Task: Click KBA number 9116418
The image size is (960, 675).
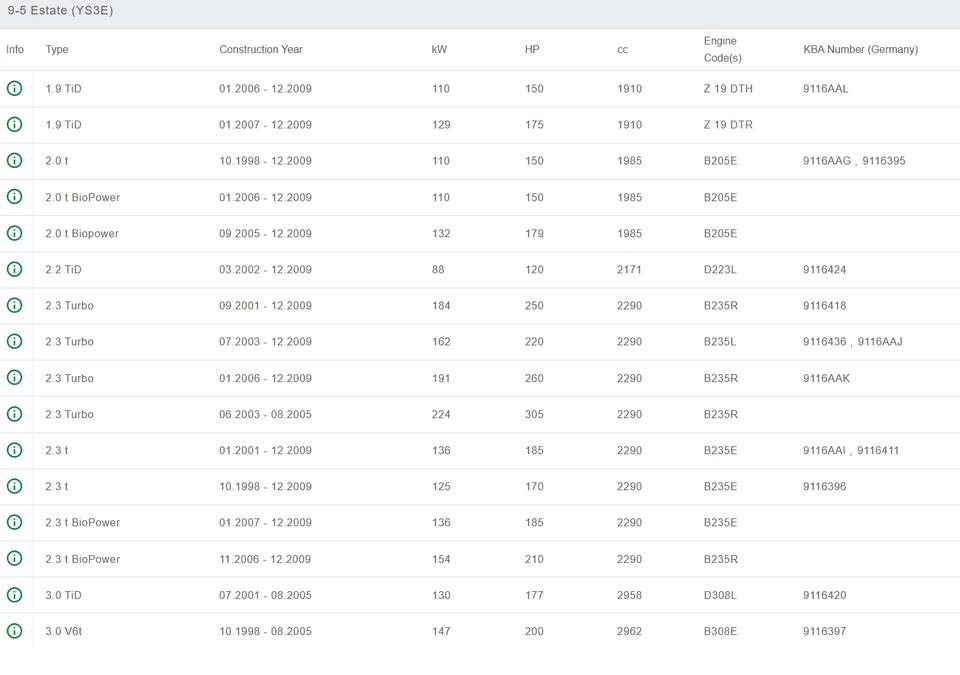Action: [824, 306]
